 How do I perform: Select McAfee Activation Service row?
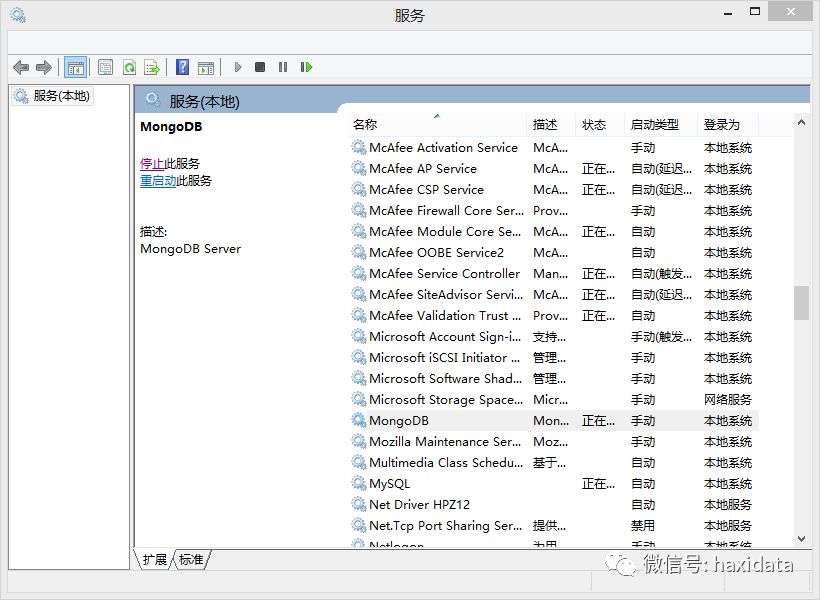[553, 148]
